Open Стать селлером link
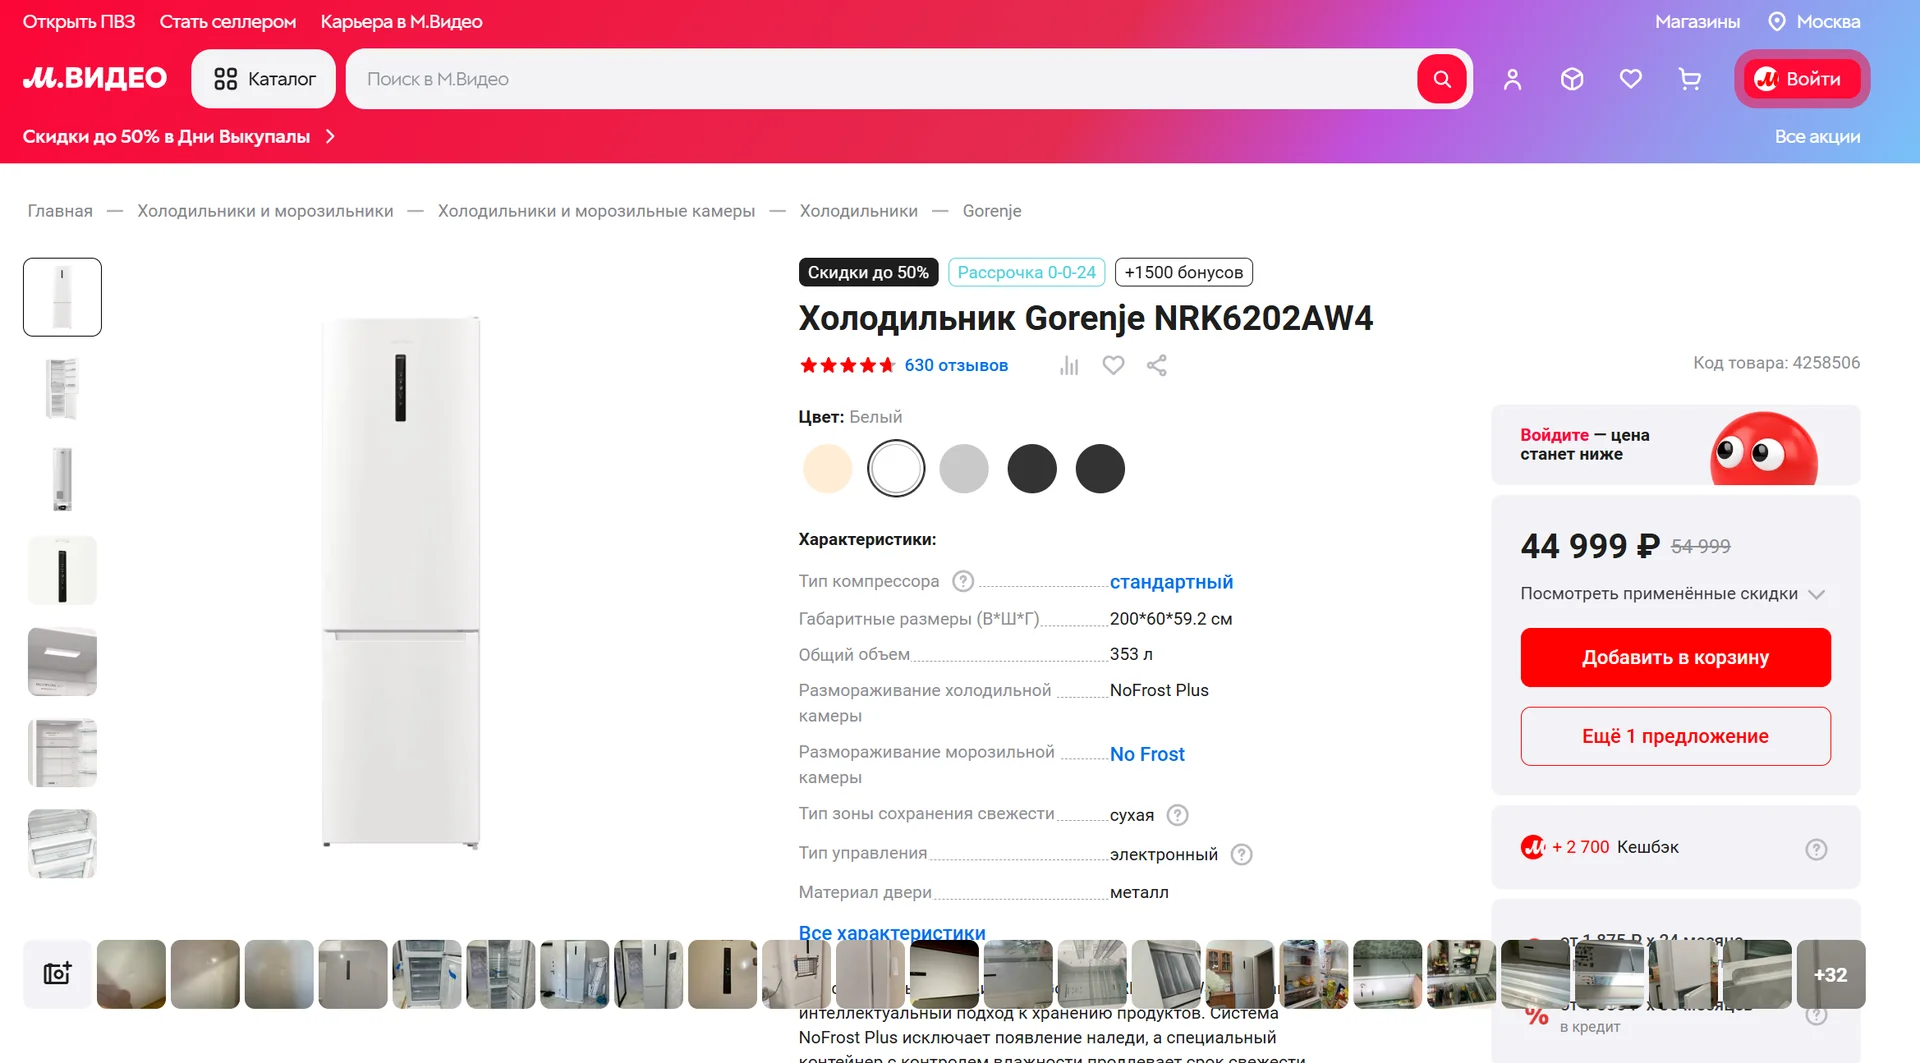Image resolution: width=1920 pixels, height=1063 pixels. coord(228,21)
